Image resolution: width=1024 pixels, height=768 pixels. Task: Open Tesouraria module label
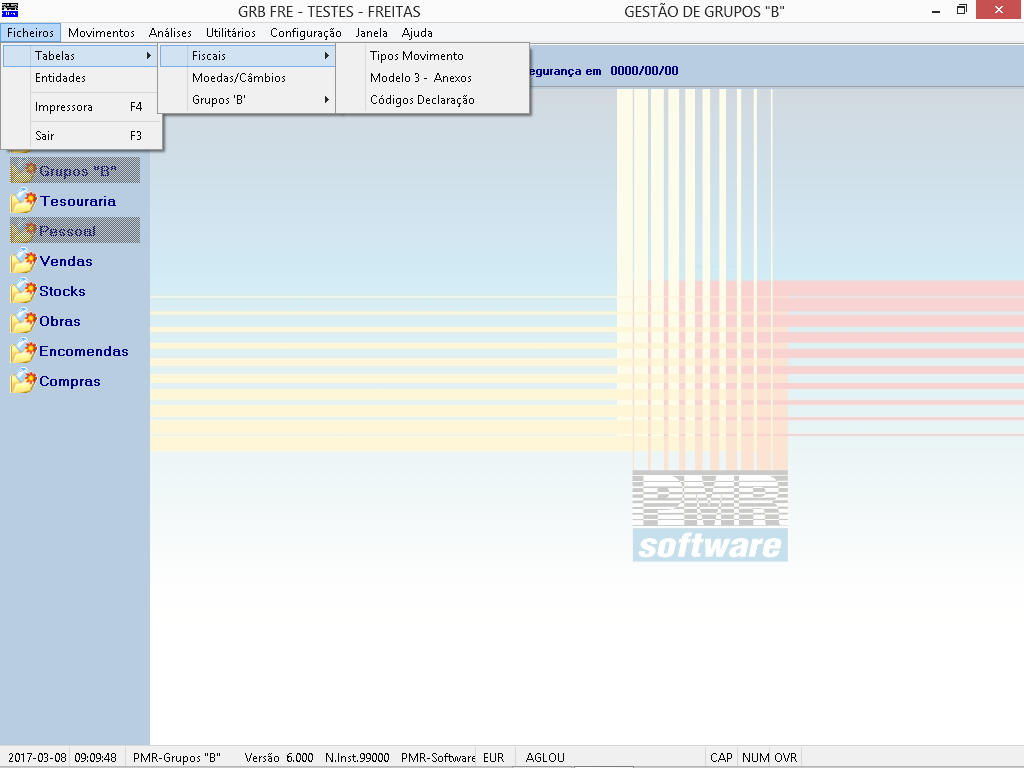78,201
